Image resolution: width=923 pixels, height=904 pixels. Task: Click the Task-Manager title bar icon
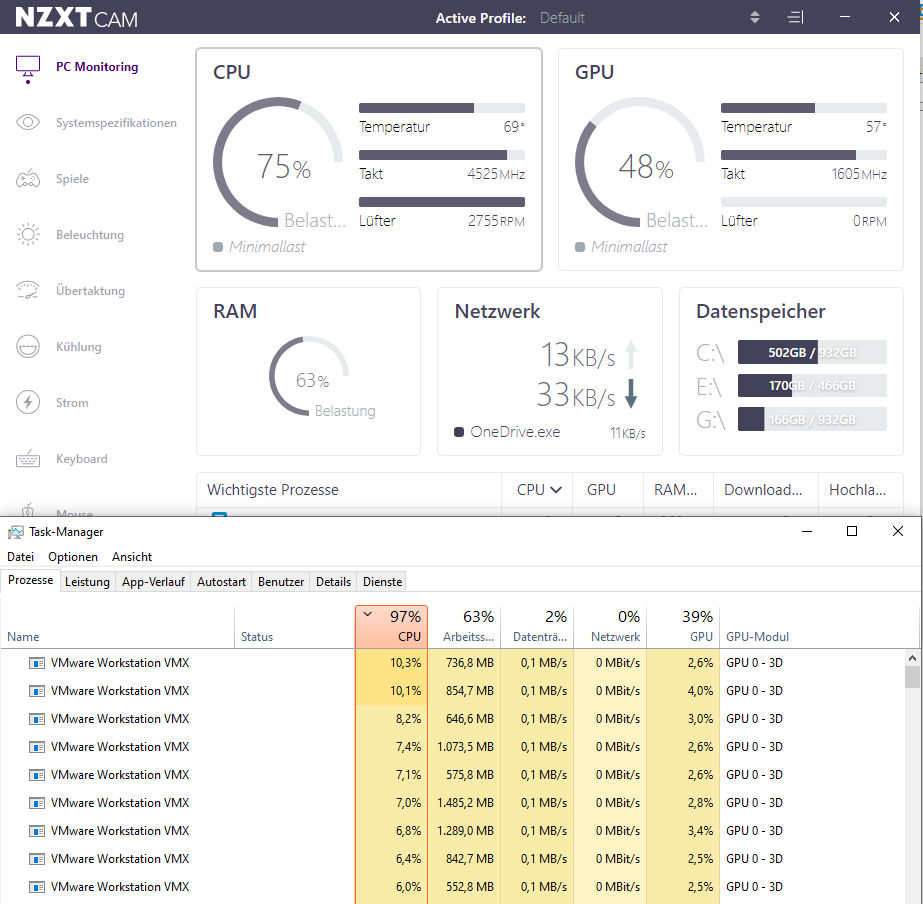[x=15, y=532]
